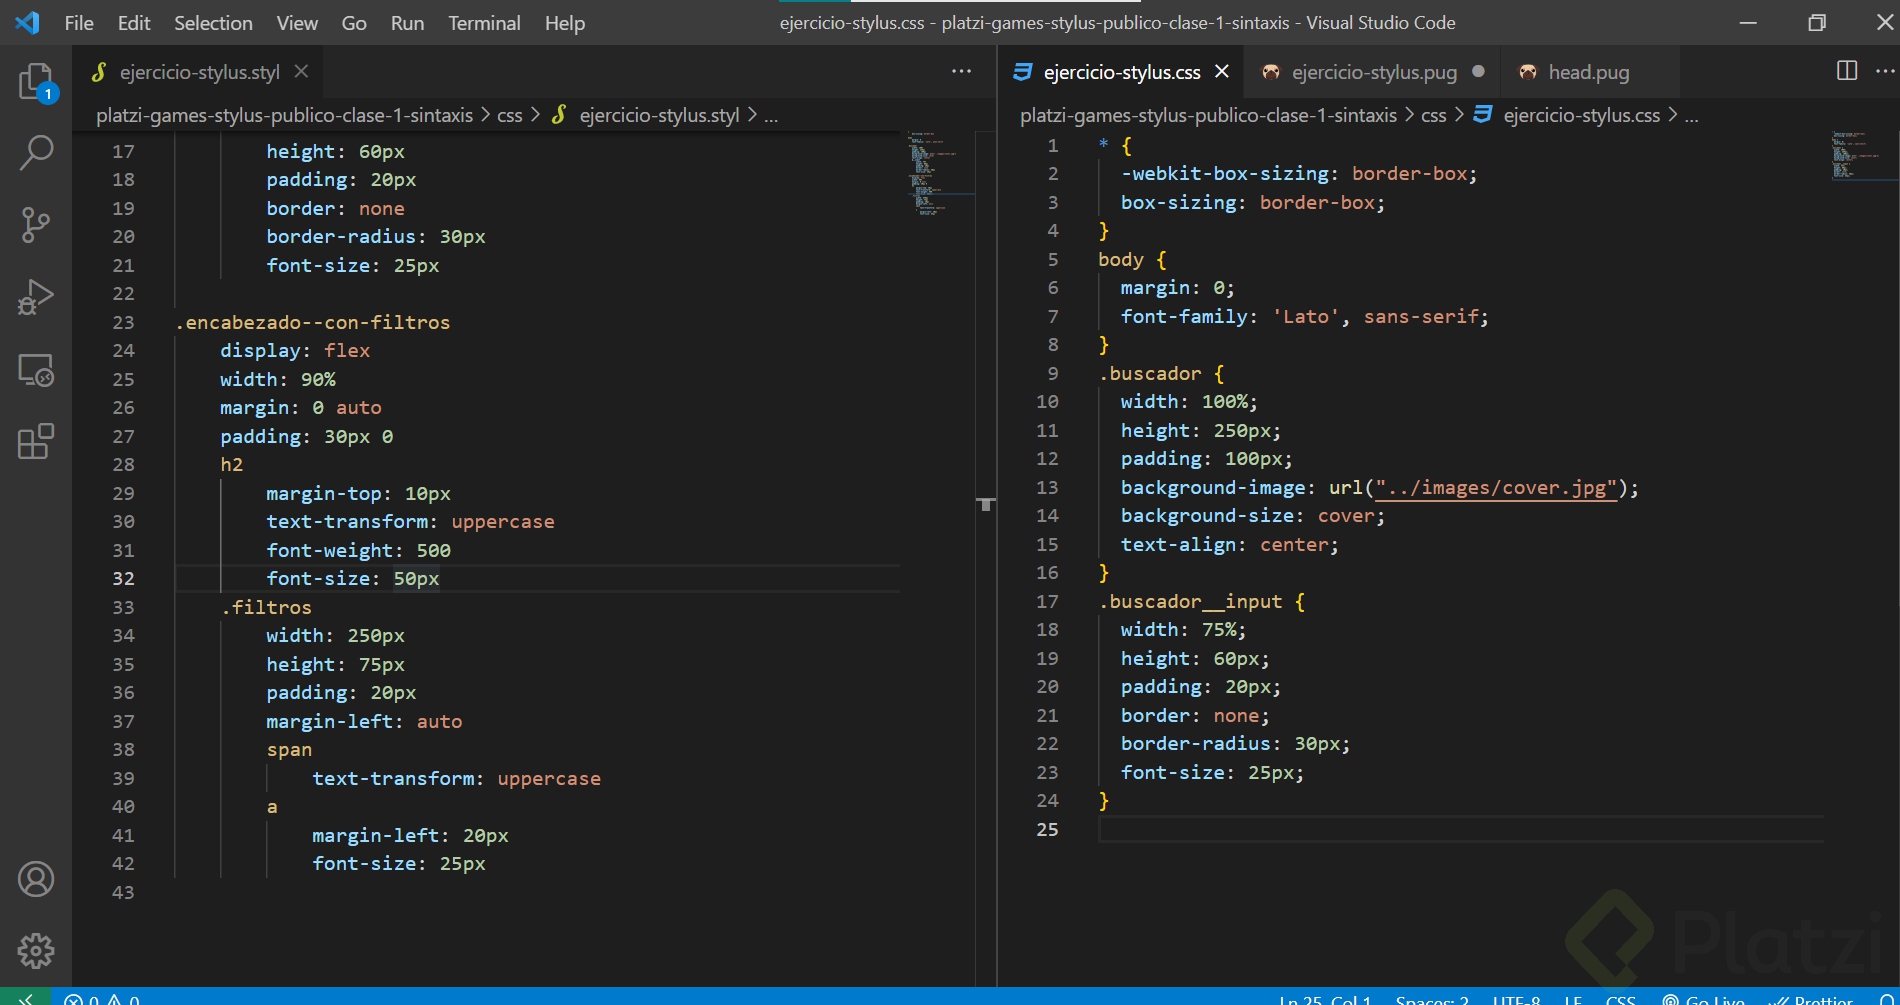Screen dimensions: 1900x1005
Task: Open the Explorer view in activity bar
Action: coord(36,81)
